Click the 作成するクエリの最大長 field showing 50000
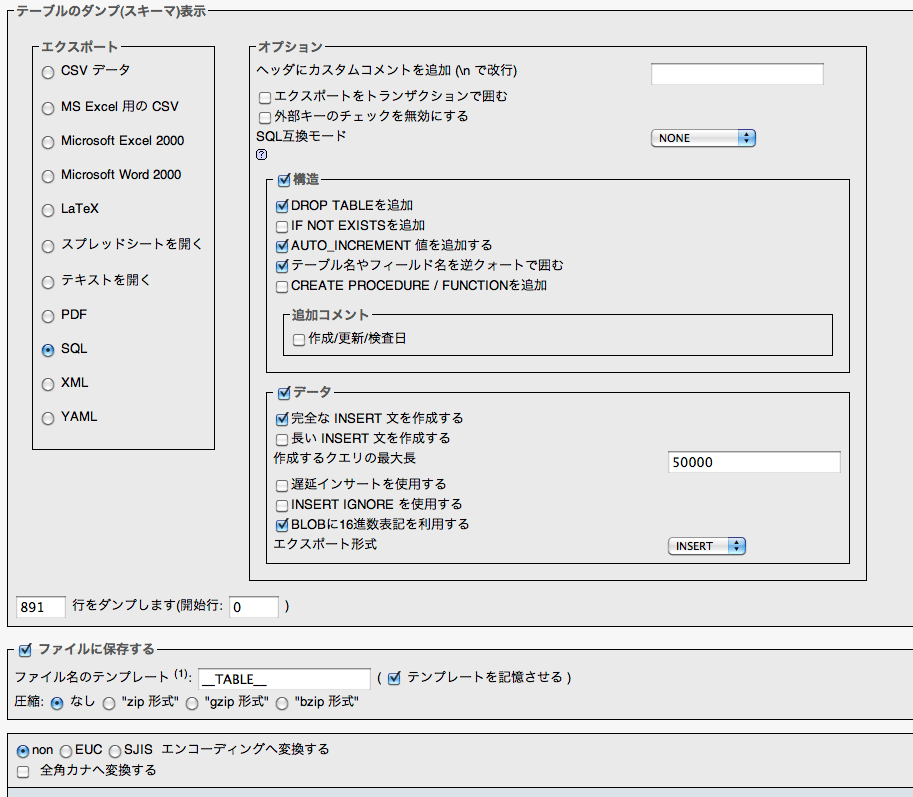 point(753,462)
